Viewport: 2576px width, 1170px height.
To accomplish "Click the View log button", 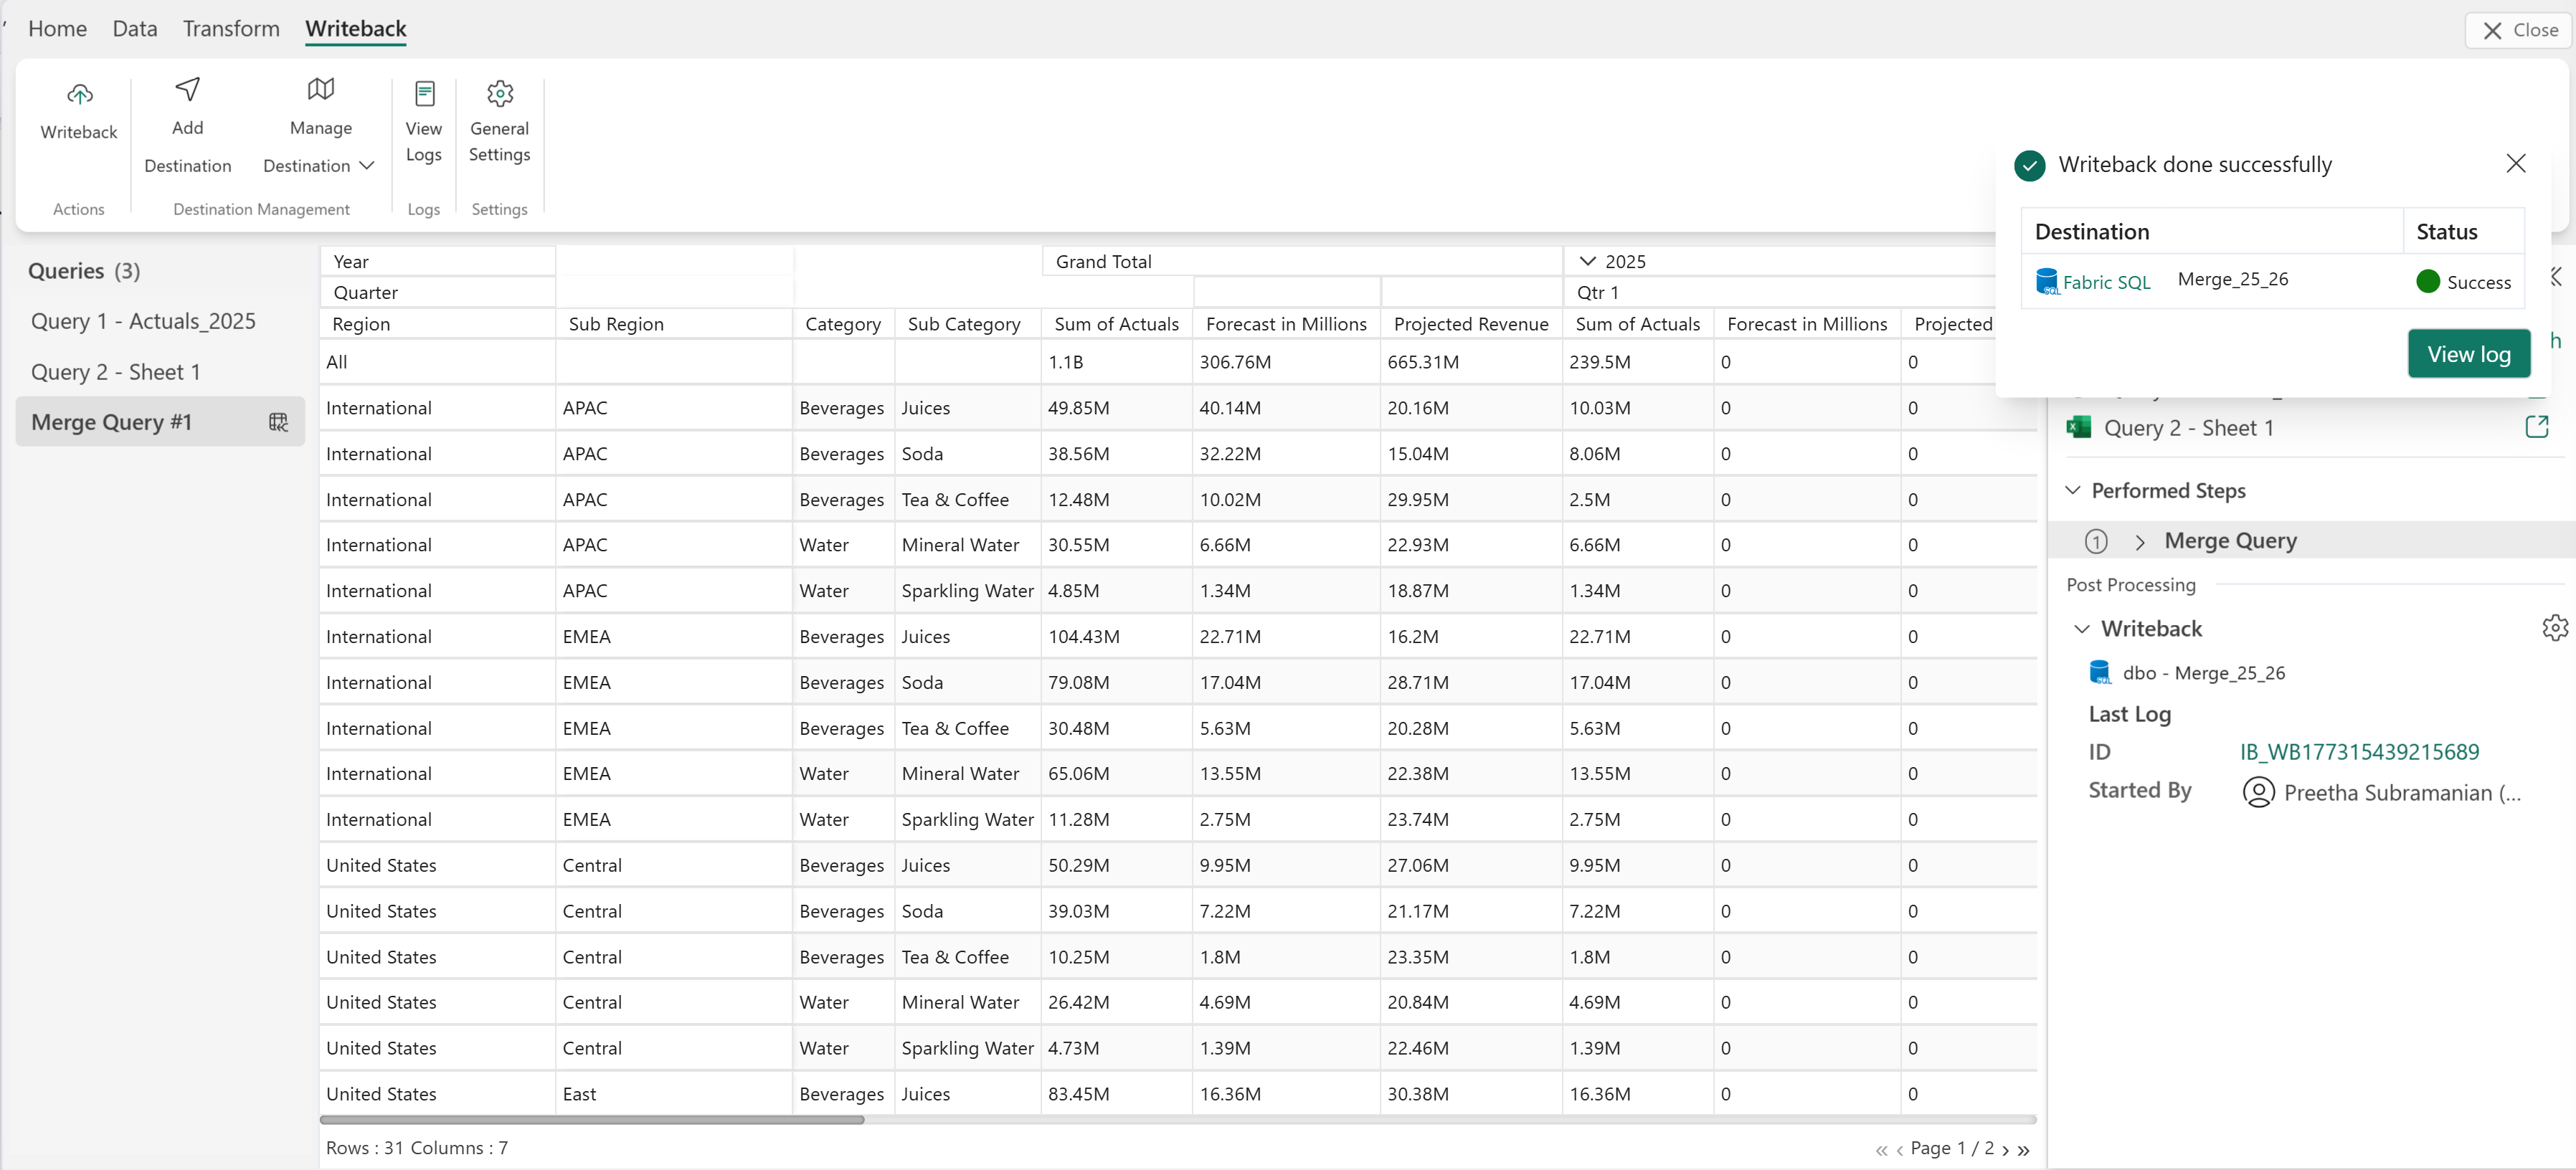I will pos(2468,354).
